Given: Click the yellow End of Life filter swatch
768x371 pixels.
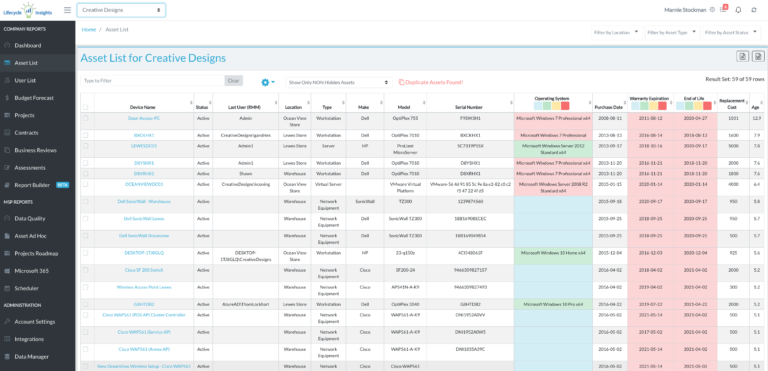Looking at the screenshot, I should [698, 105].
